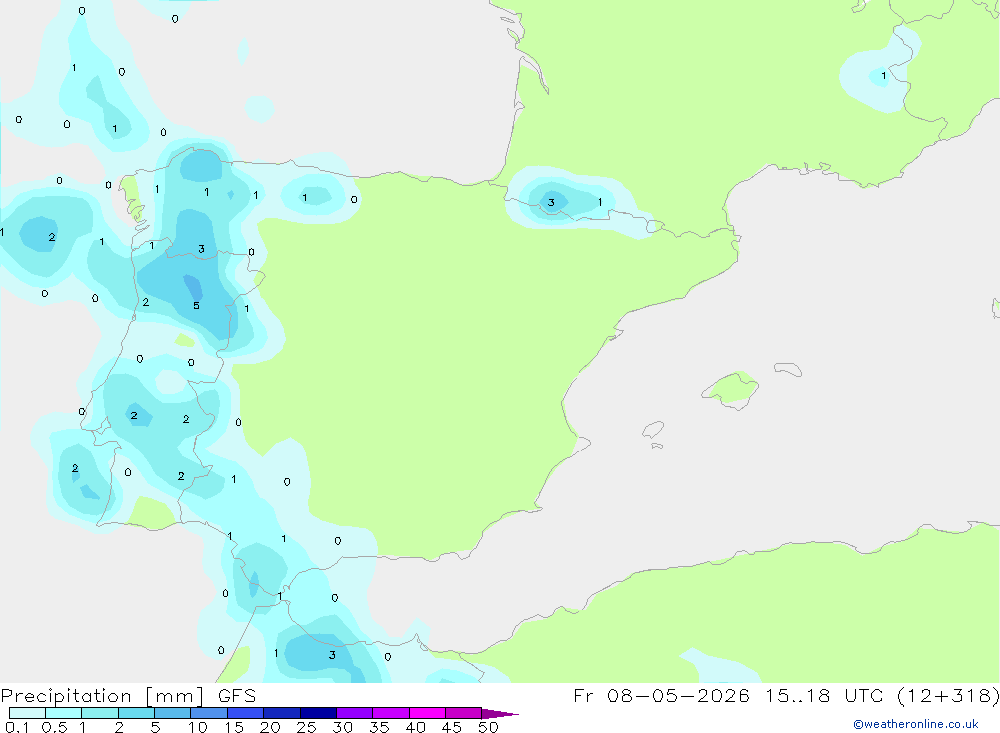Click the over-50 mm arrow tip of legend
The height and width of the screenshot is (733, 1000).
point(501,714)
